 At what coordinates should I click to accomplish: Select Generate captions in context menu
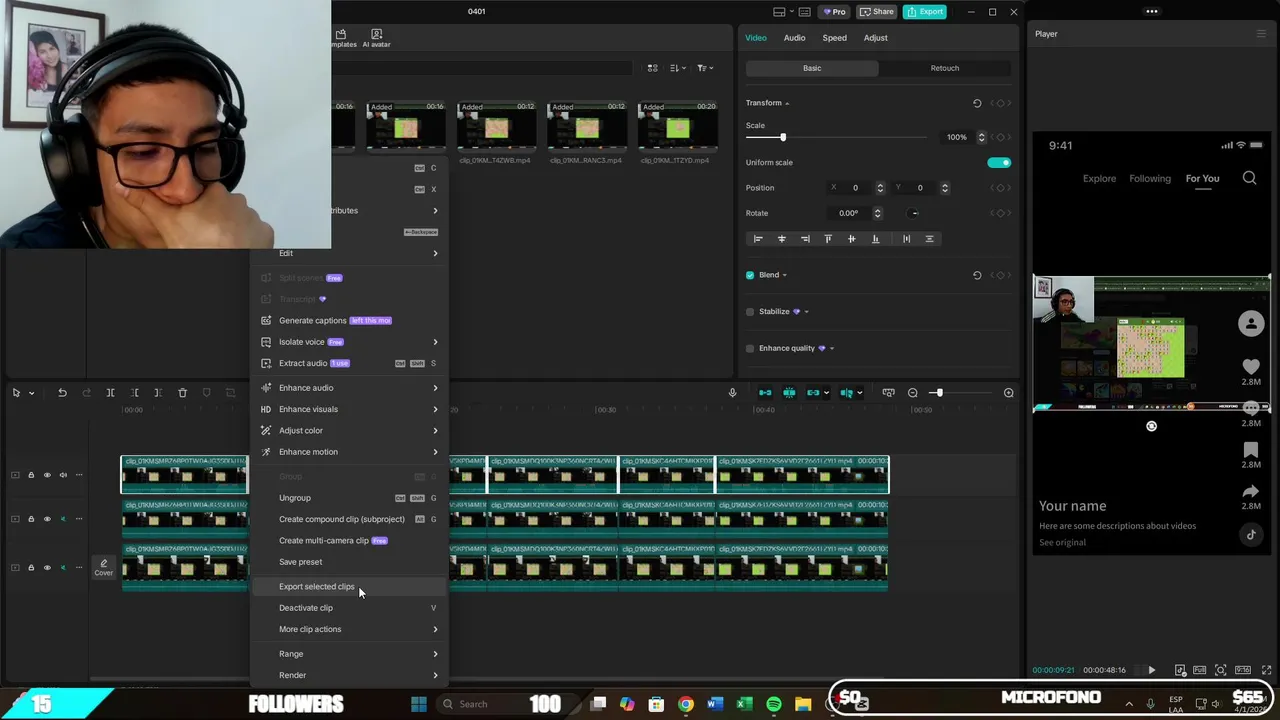pos(347,321)
